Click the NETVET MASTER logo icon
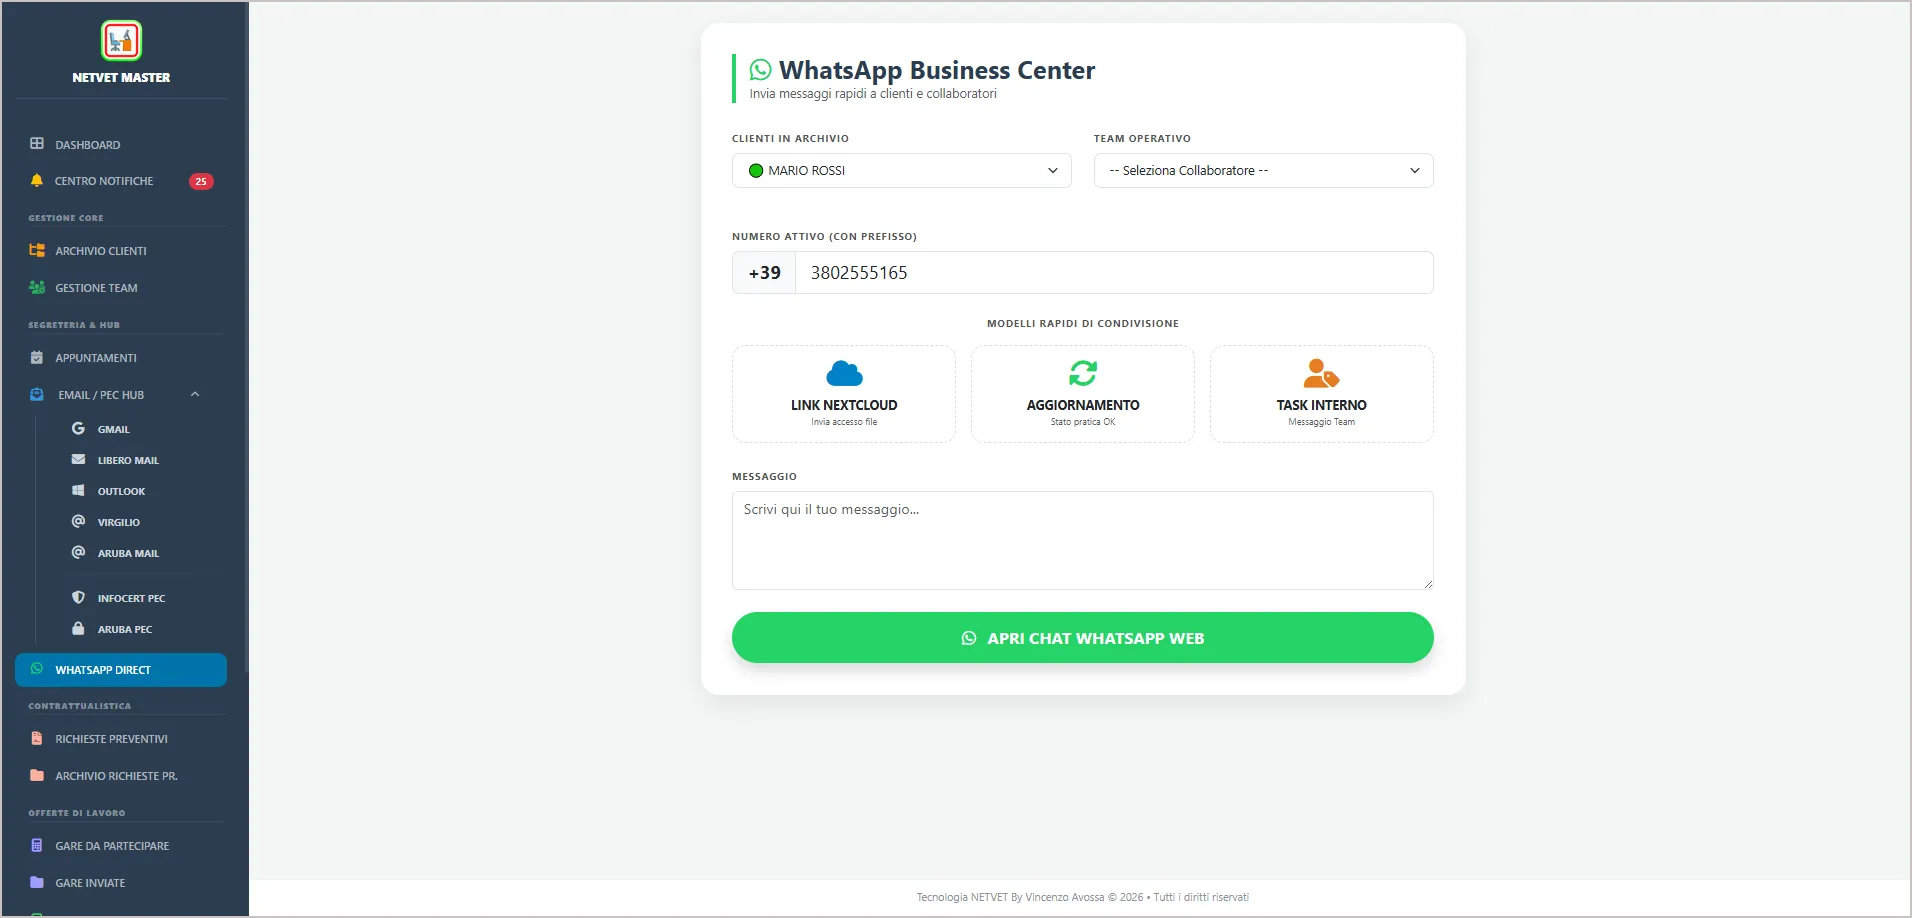Viewport: 1912px width, 918px height. tap(121, 41)
